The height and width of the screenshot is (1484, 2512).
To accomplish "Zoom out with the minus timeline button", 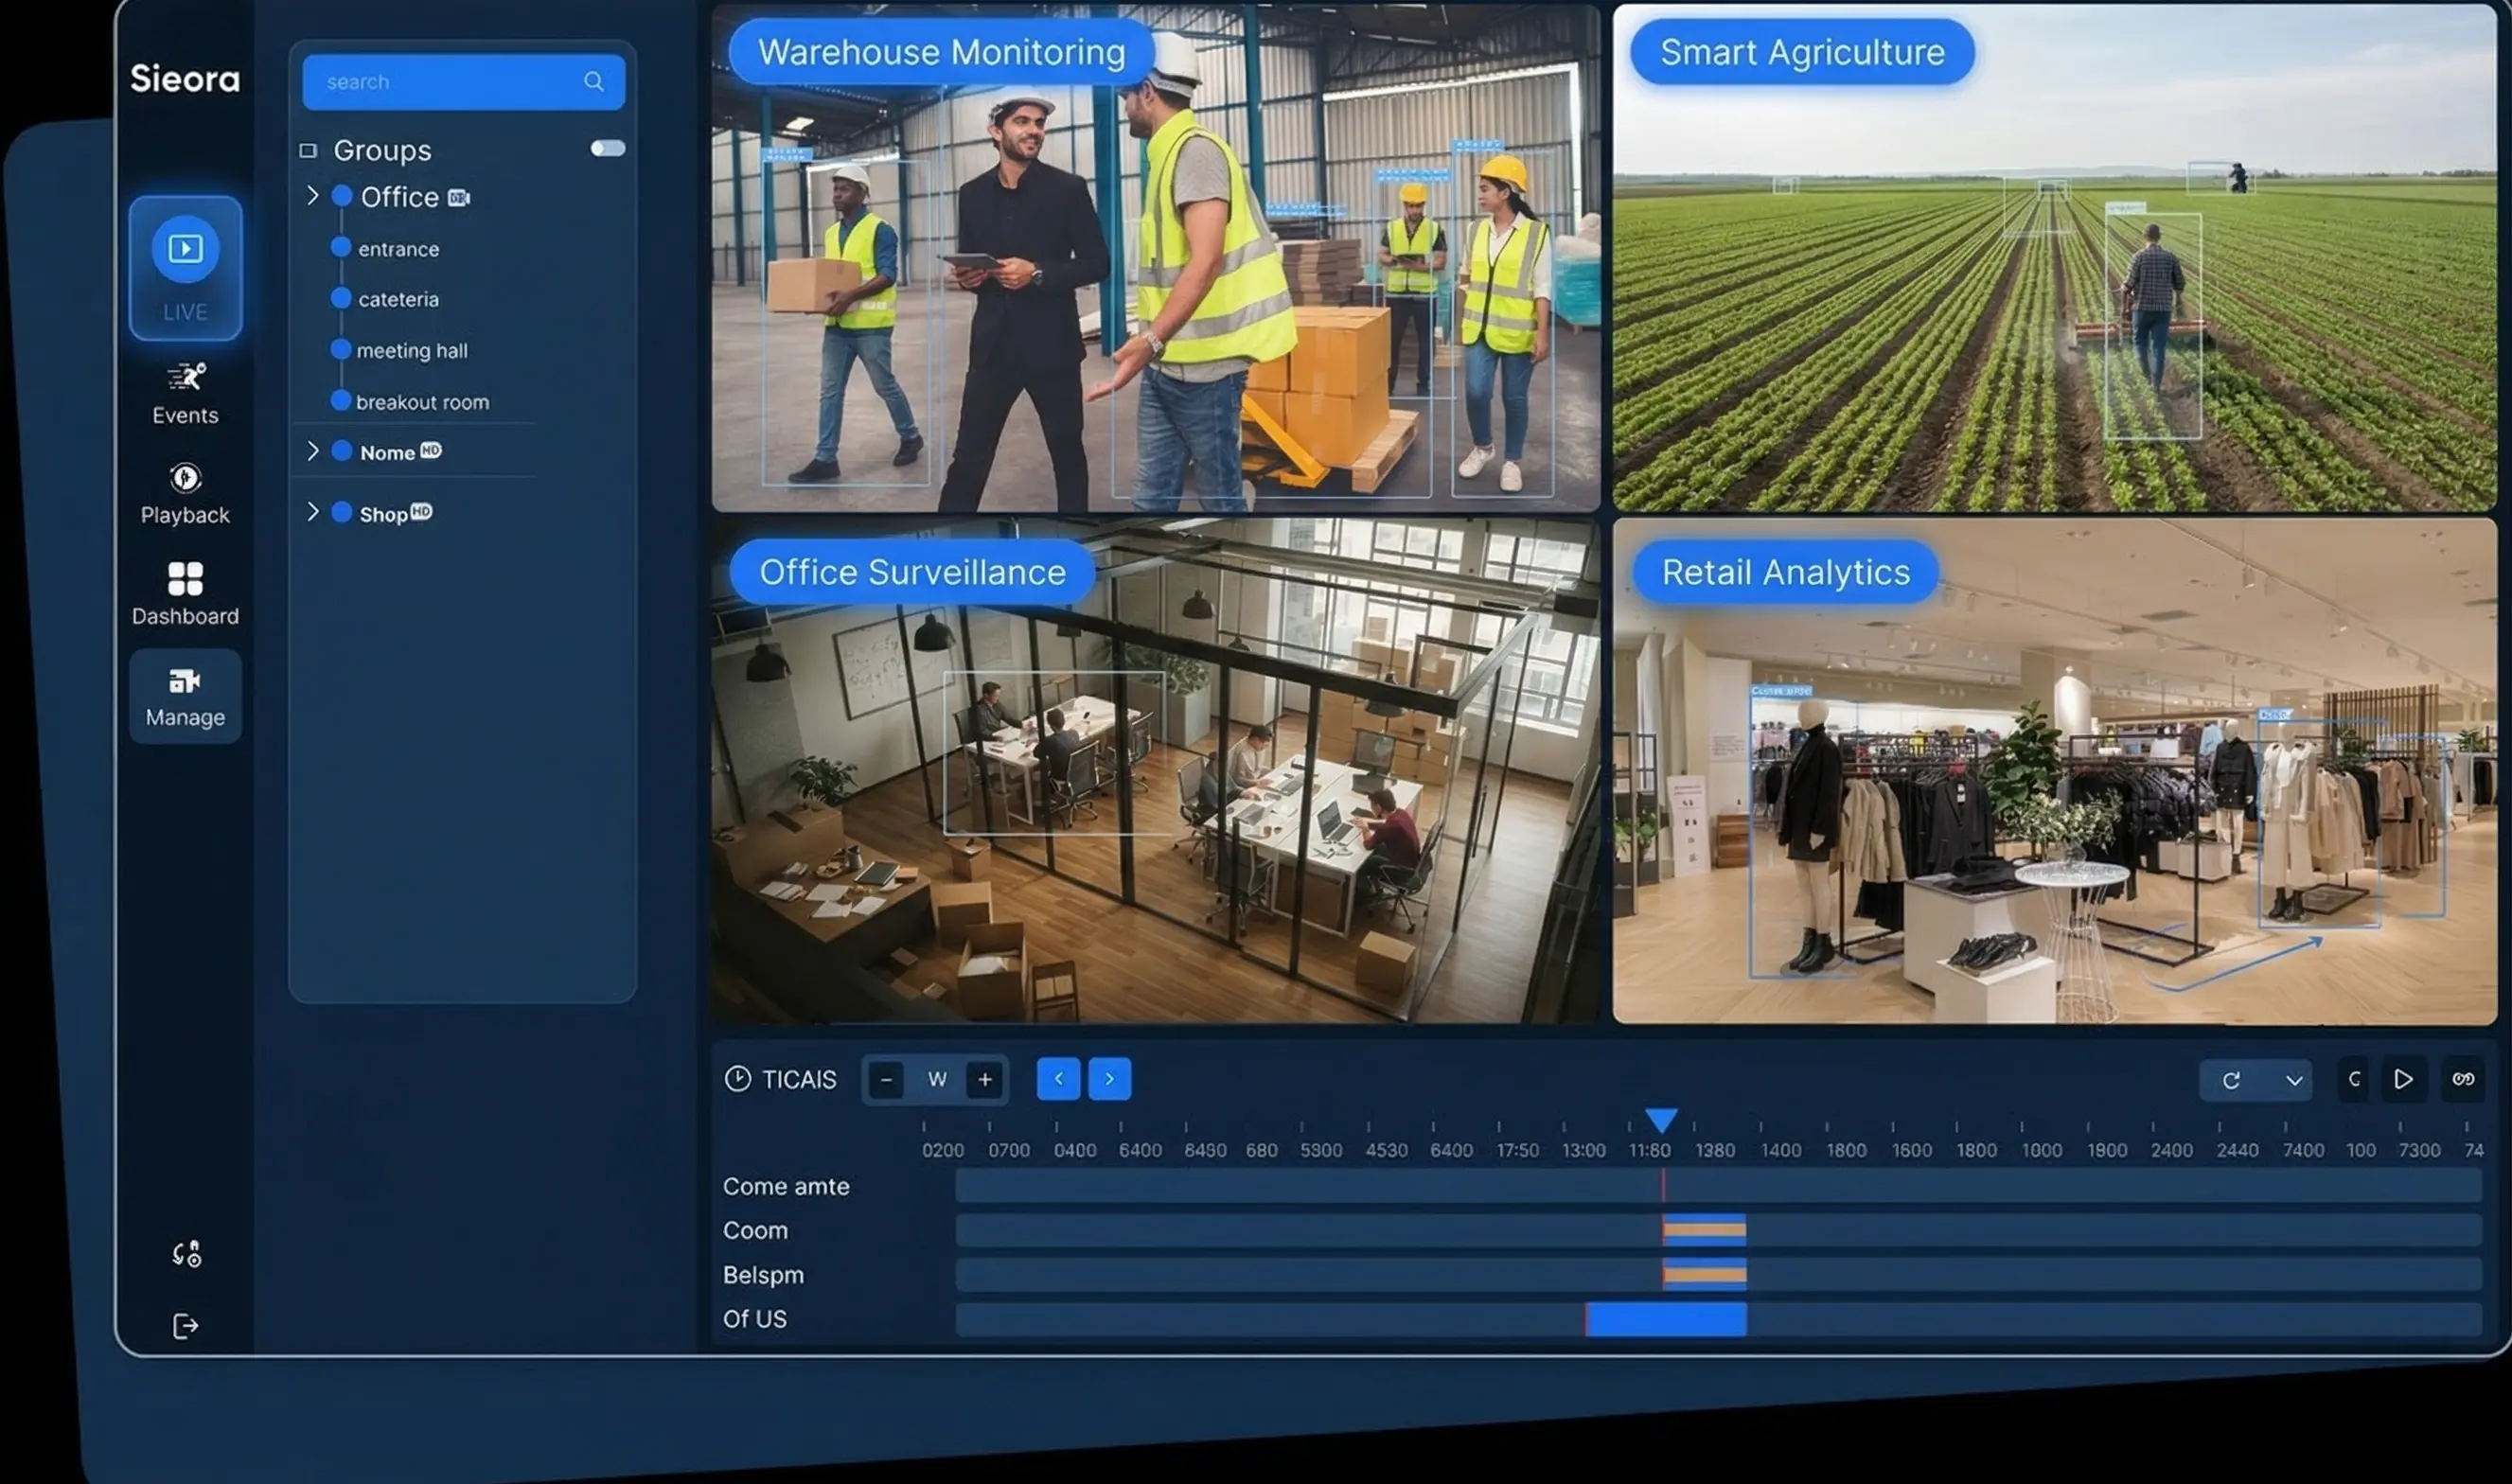I will [886, 1079].
